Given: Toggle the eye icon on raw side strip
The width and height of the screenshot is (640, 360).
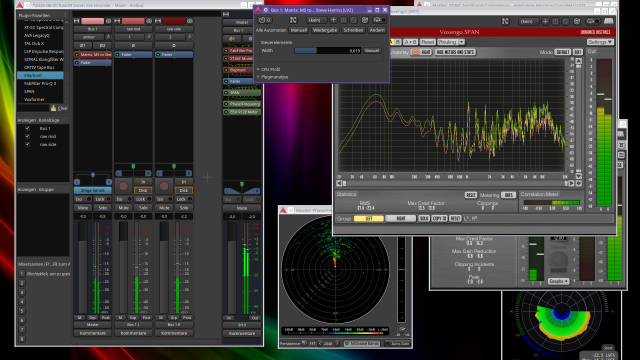Looking at the screenshot, I should click(x=189, y=21).
